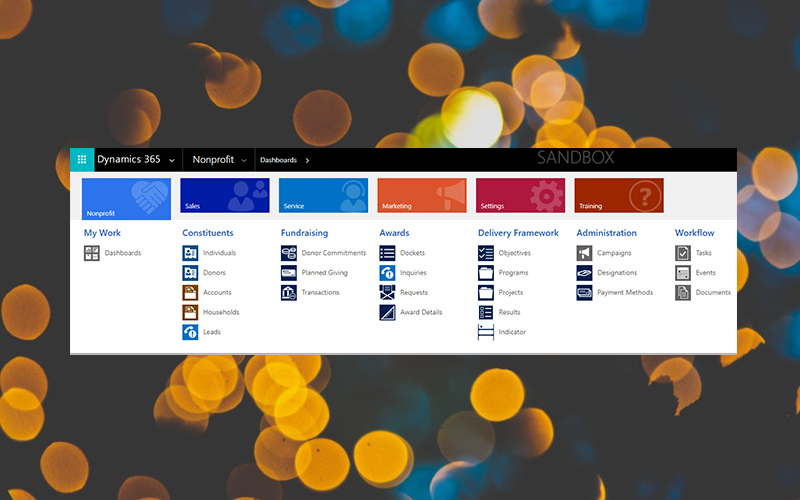800x500 pixels.
Task: Open the Inquiries link
Action: click(413, 273)
